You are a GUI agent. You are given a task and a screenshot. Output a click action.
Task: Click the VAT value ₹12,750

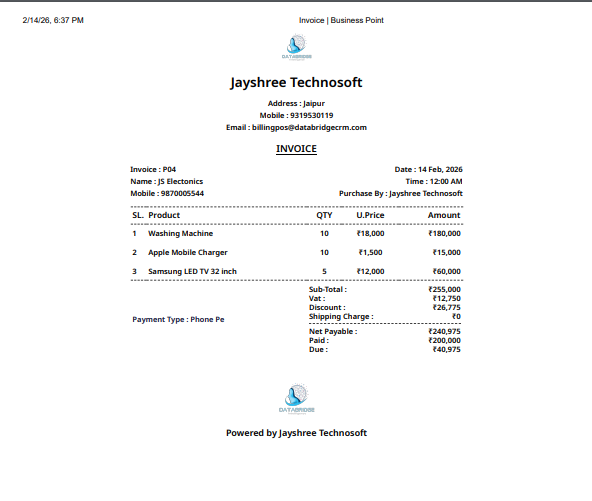click(447, 299)
